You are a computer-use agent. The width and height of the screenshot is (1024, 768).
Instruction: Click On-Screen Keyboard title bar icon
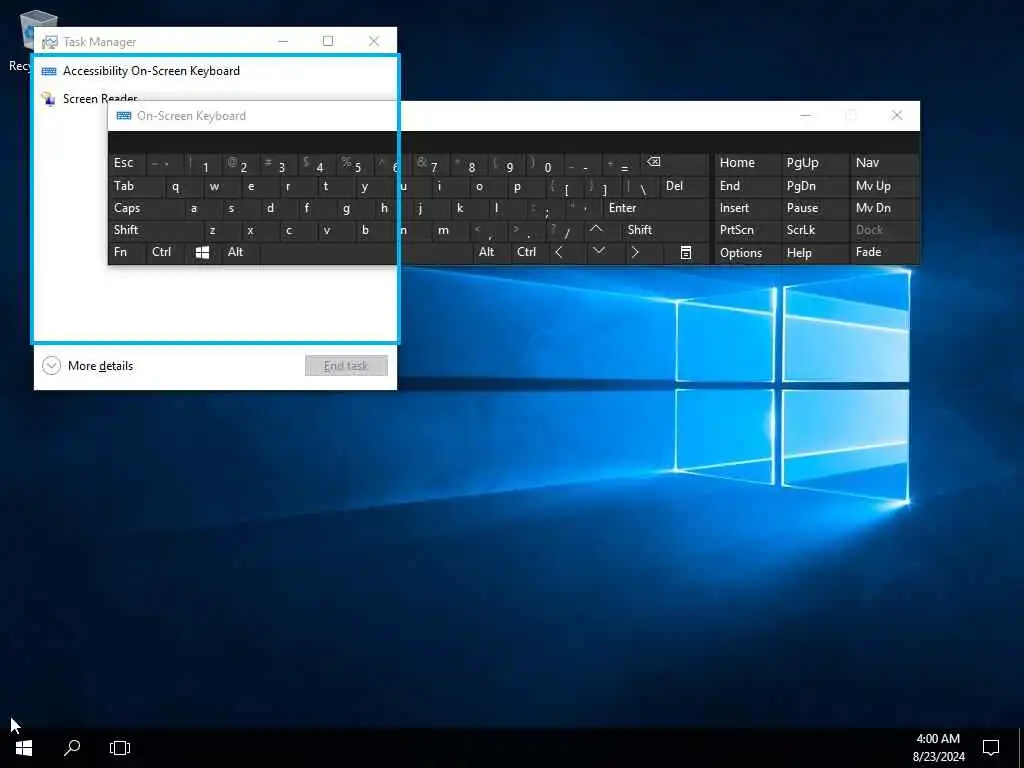(x=124, y=116)
